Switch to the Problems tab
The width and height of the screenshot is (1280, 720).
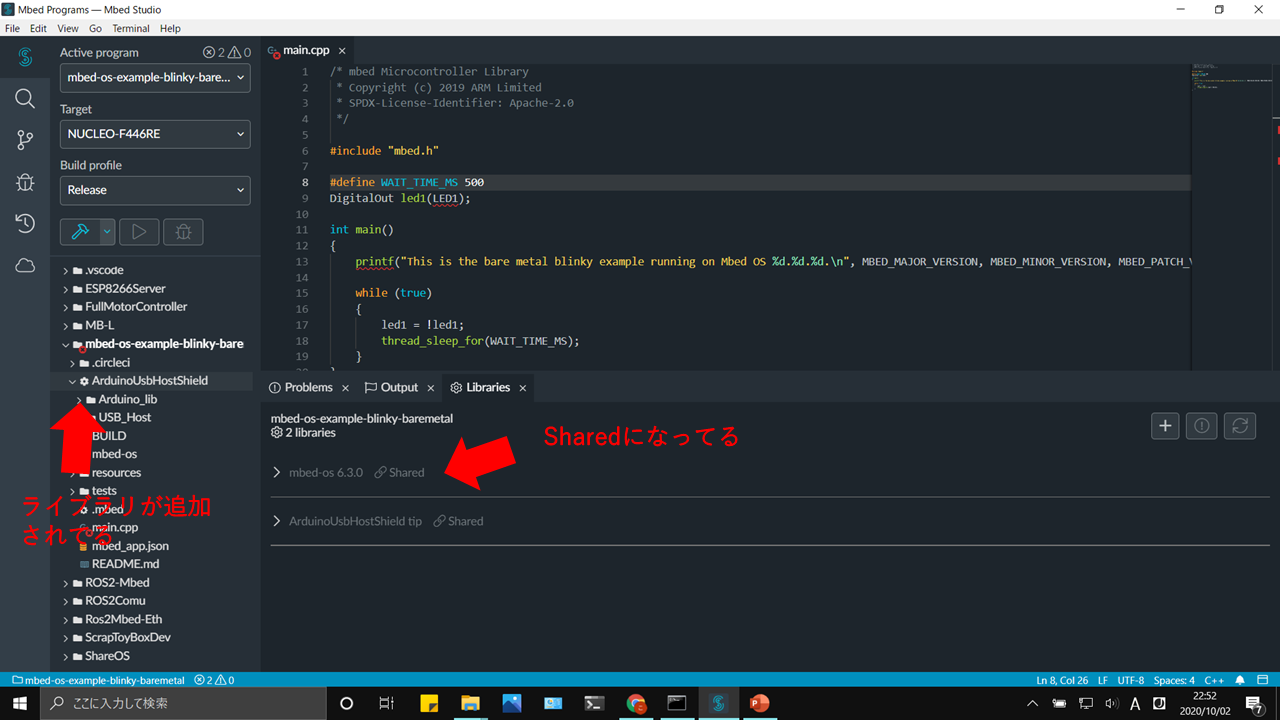coord(308,387)
